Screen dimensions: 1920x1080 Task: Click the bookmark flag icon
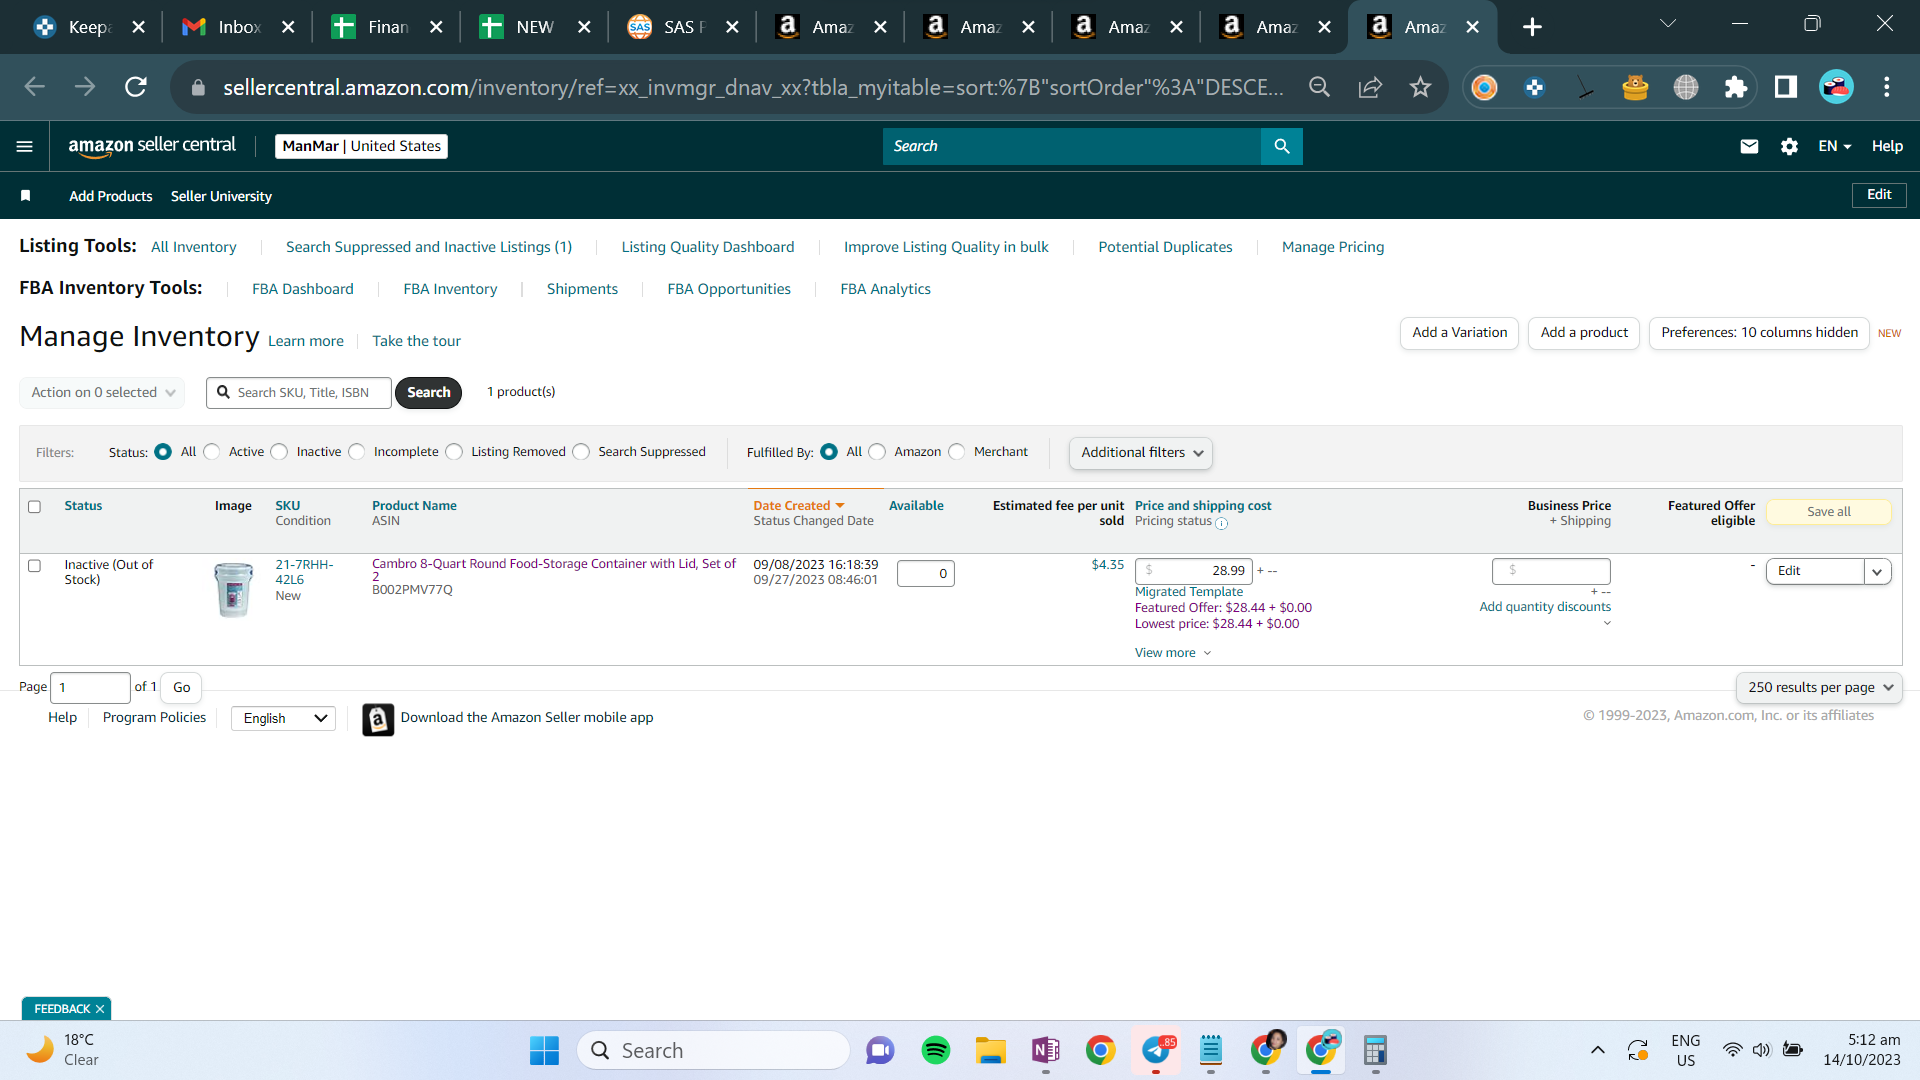point(26,196)
